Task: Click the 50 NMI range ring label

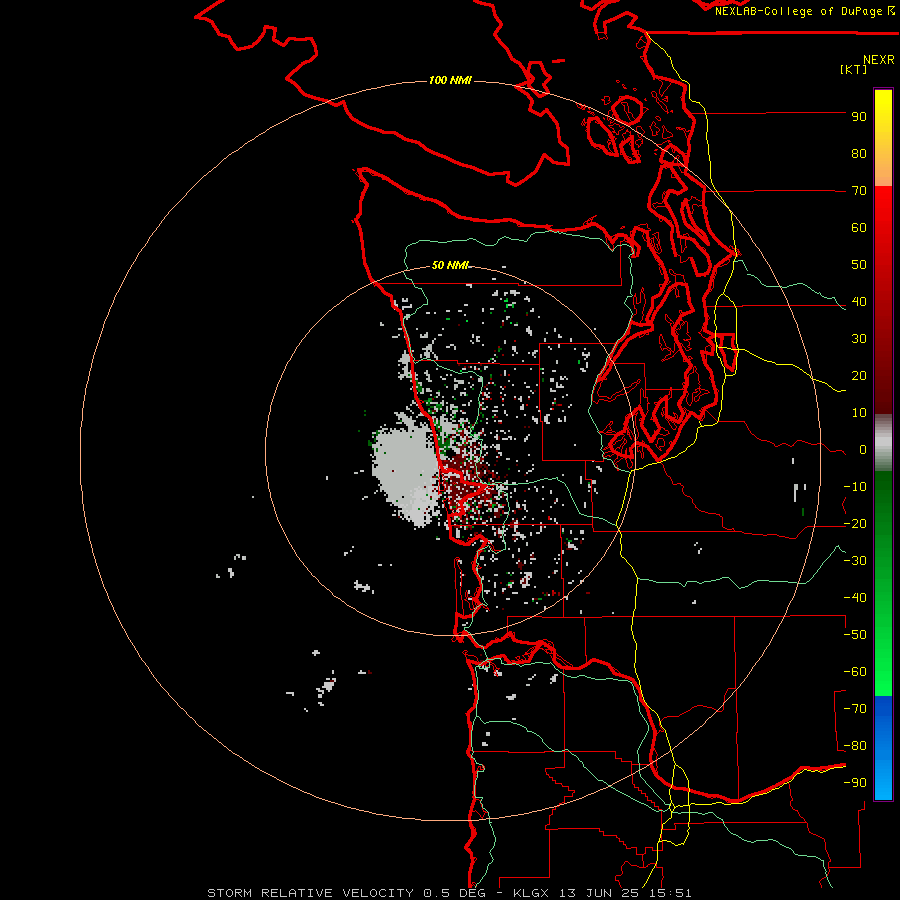Action: tap(450, 265)
